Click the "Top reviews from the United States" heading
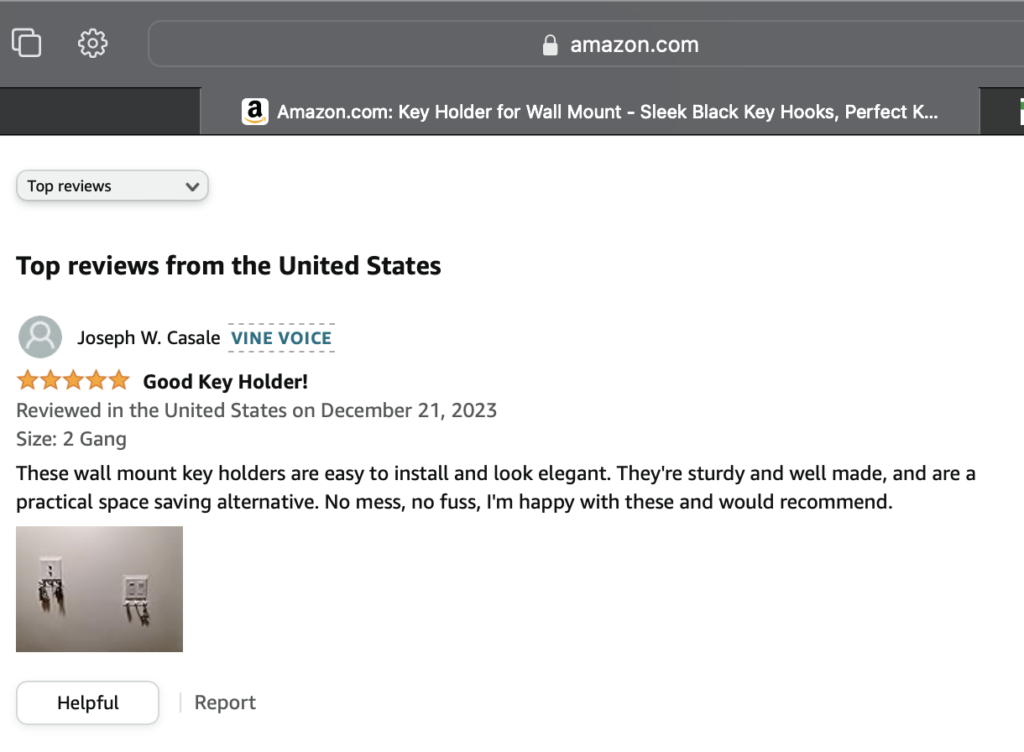 228,266
